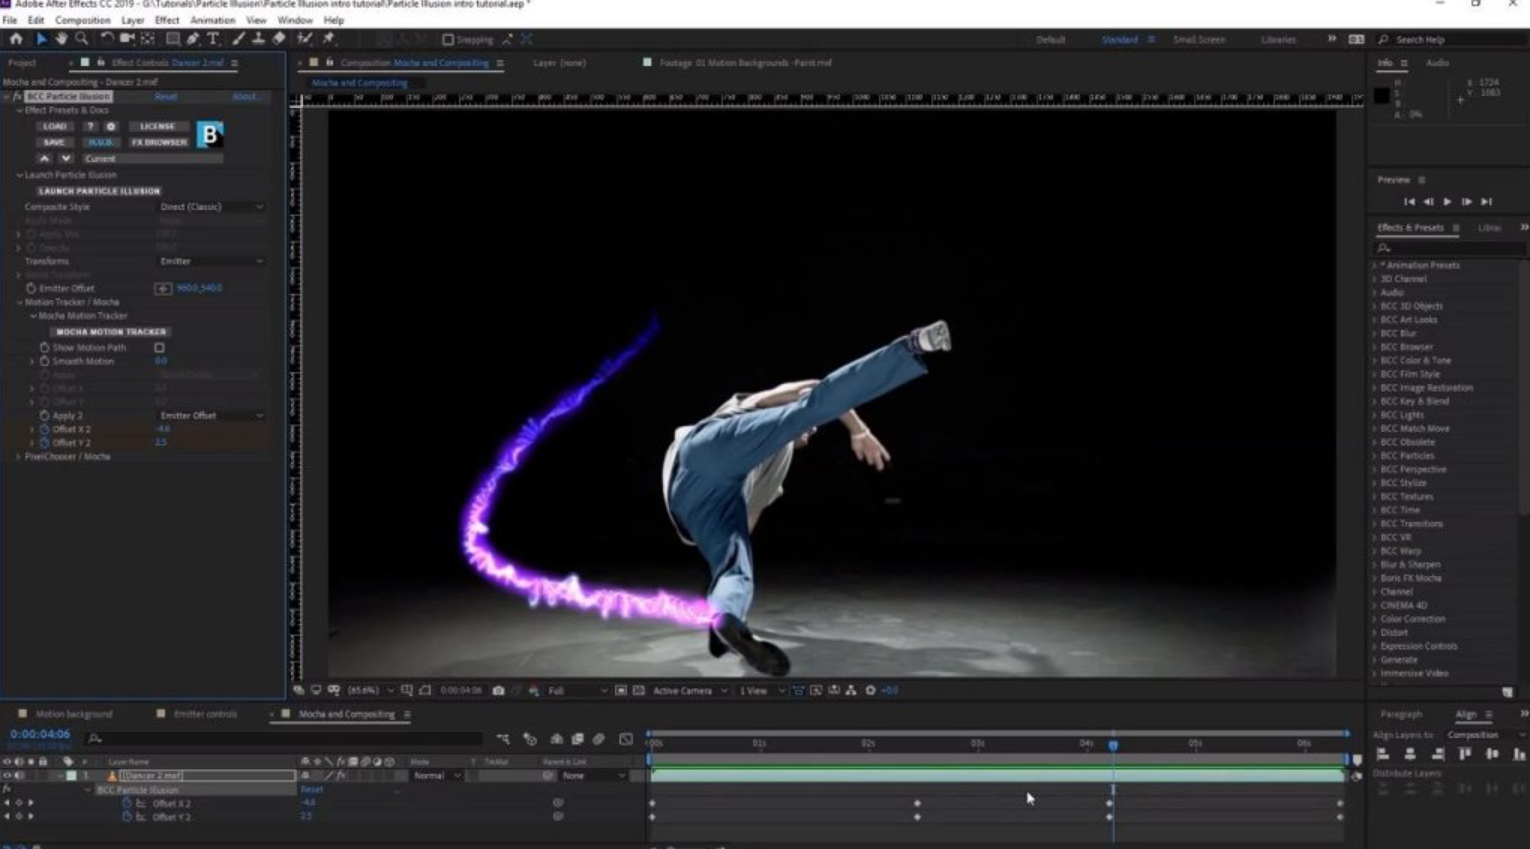1530x849 pixels.
Task: Open the Composite Style Direct (Classic) dropdown
Action: point(211,207)
